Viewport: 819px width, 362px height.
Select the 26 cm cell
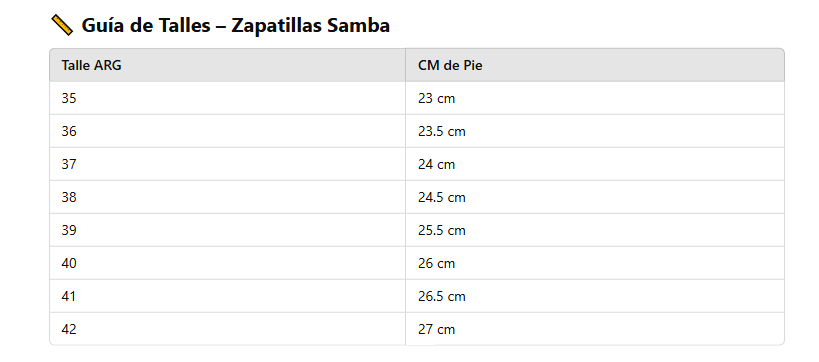click(x=595, y=263)
